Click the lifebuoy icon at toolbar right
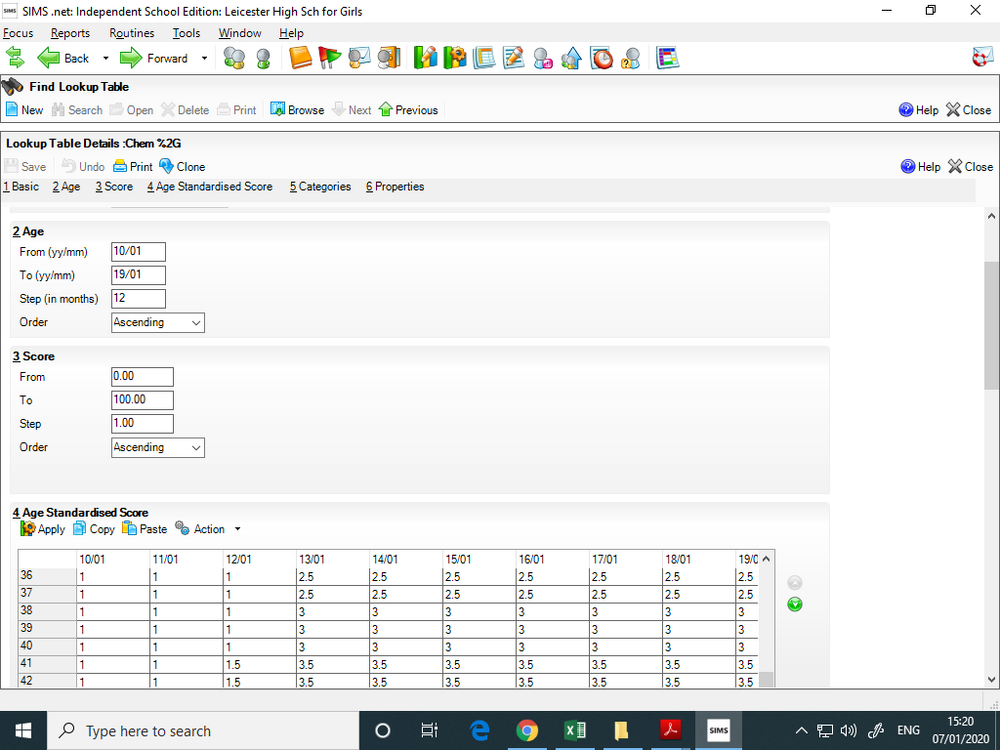 (x=983, y=57)
